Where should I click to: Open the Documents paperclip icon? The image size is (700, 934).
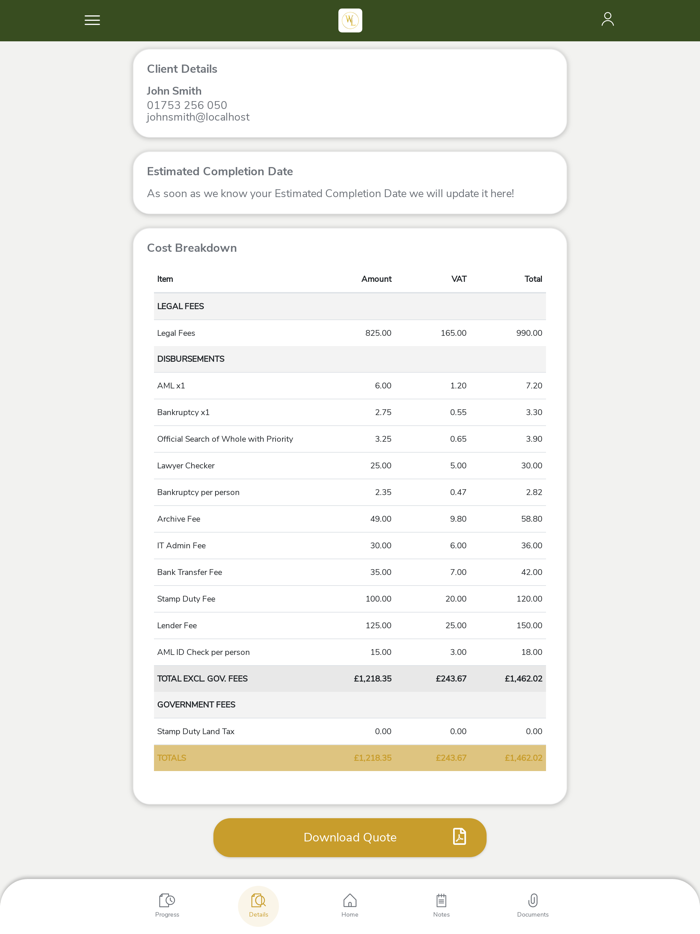click(x=533, y=900)
